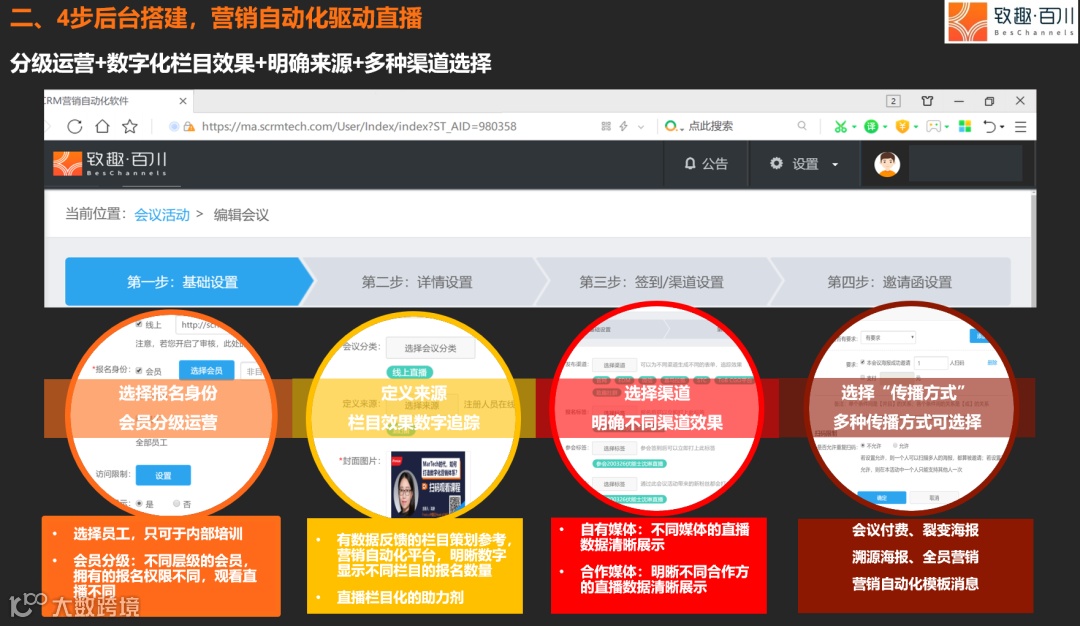Click the 取消 cancel button
Viewport: 1080px width, 626px height.
(x=934, y=497)
